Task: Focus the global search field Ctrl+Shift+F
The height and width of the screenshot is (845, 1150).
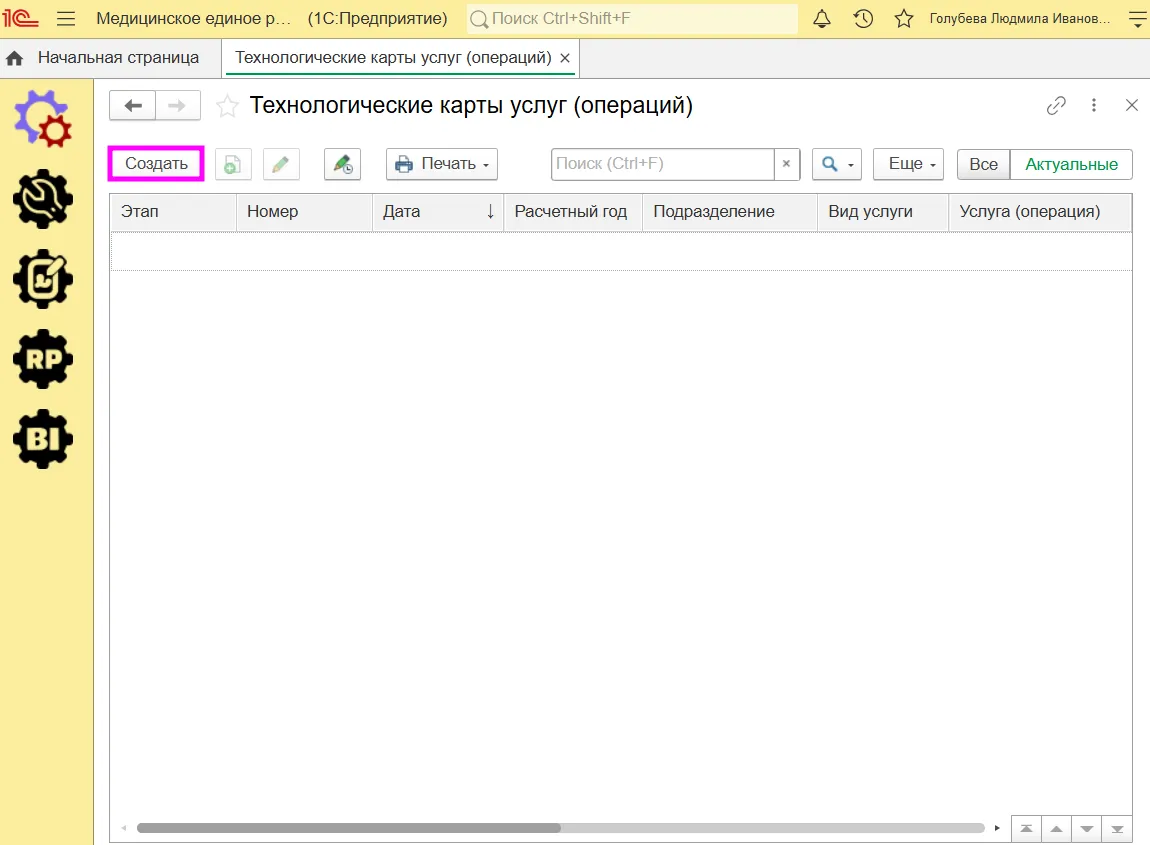Action: coord(632,19)
